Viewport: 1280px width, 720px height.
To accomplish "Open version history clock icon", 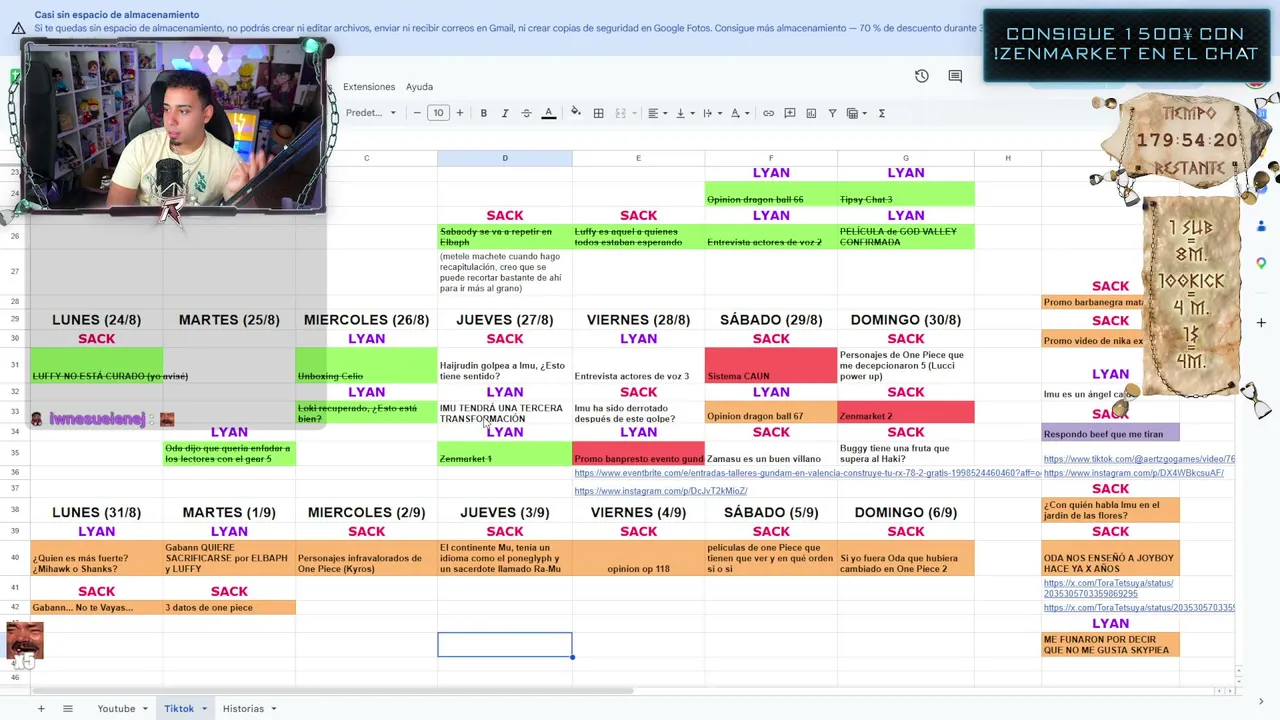I will tap(922, 76).
